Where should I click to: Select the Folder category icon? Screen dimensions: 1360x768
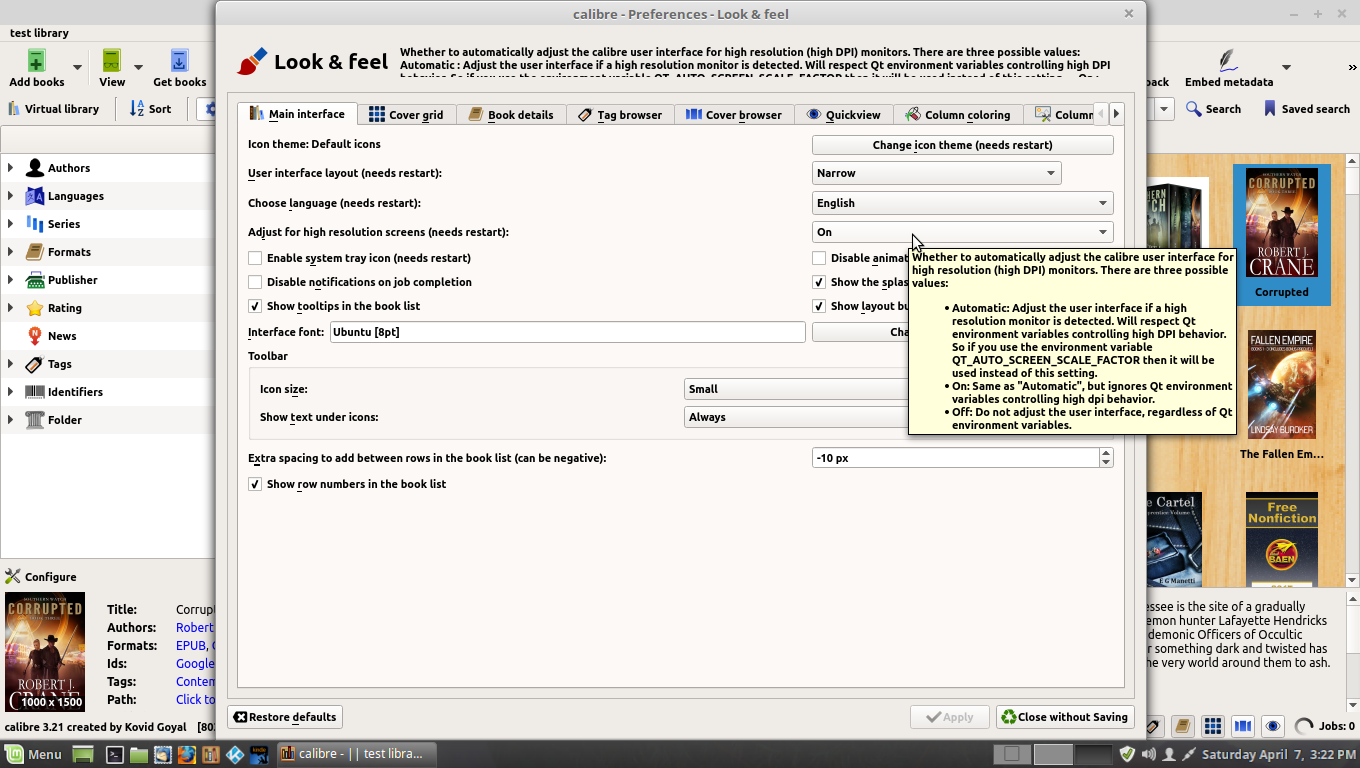coord(35,420)
